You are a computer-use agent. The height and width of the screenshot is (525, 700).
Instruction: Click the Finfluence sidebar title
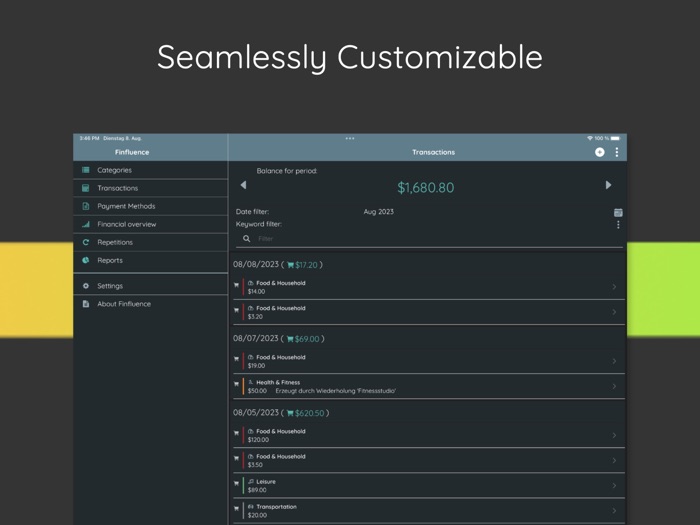(132, 152)
